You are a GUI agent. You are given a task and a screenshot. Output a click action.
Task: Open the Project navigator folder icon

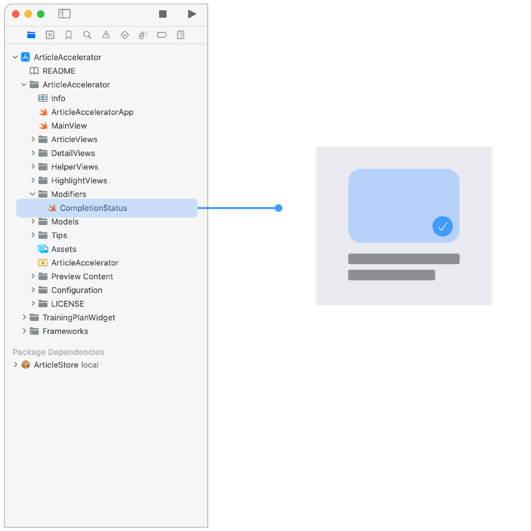31,35
